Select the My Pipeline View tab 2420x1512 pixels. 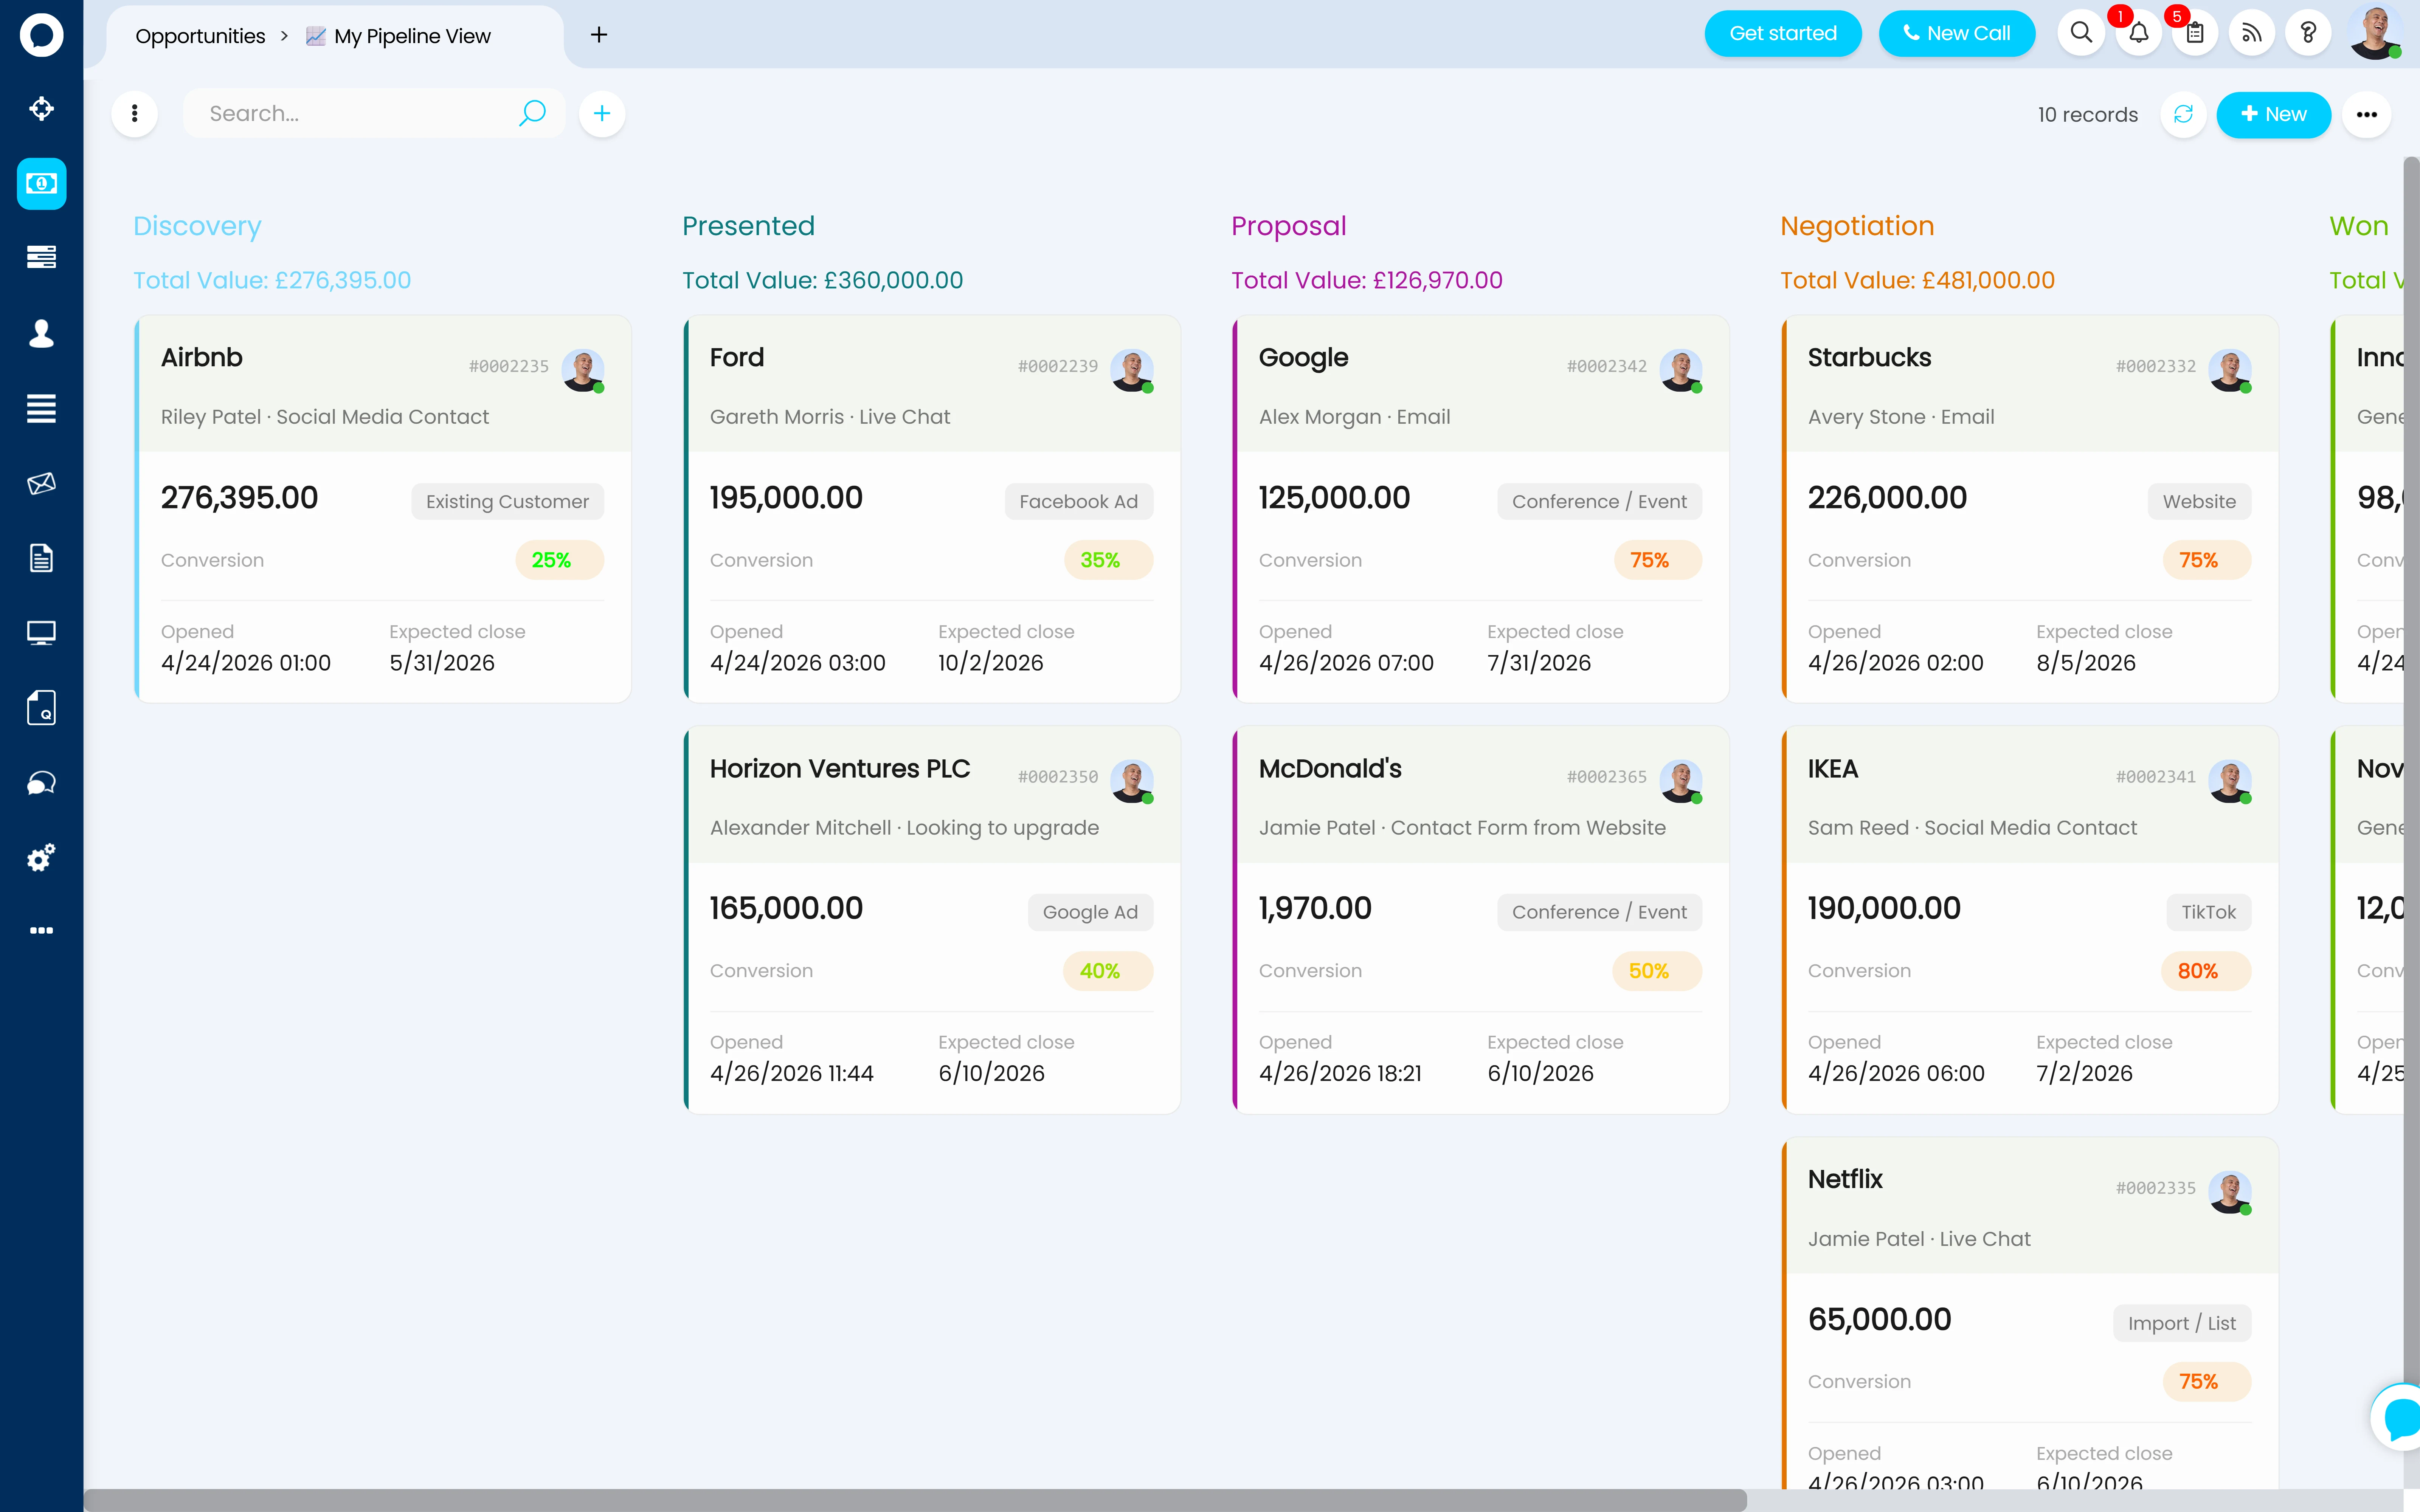[398, 36]
